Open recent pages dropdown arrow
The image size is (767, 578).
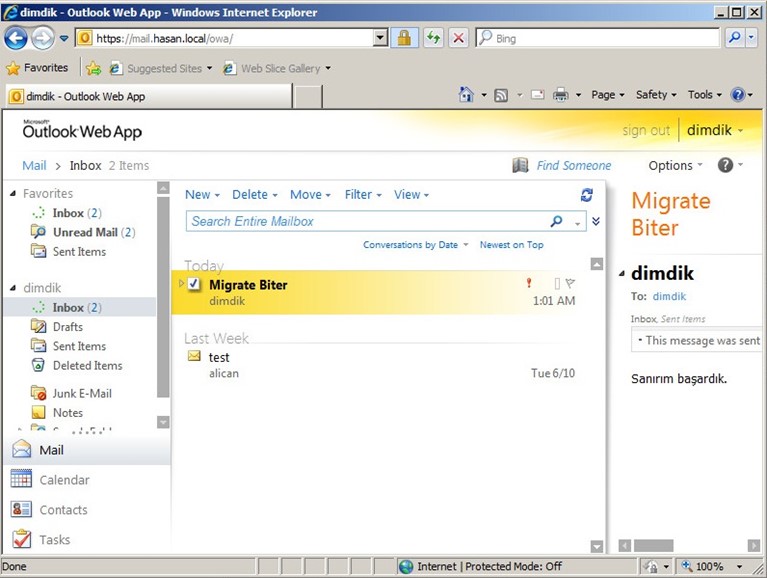click(64, 38)
